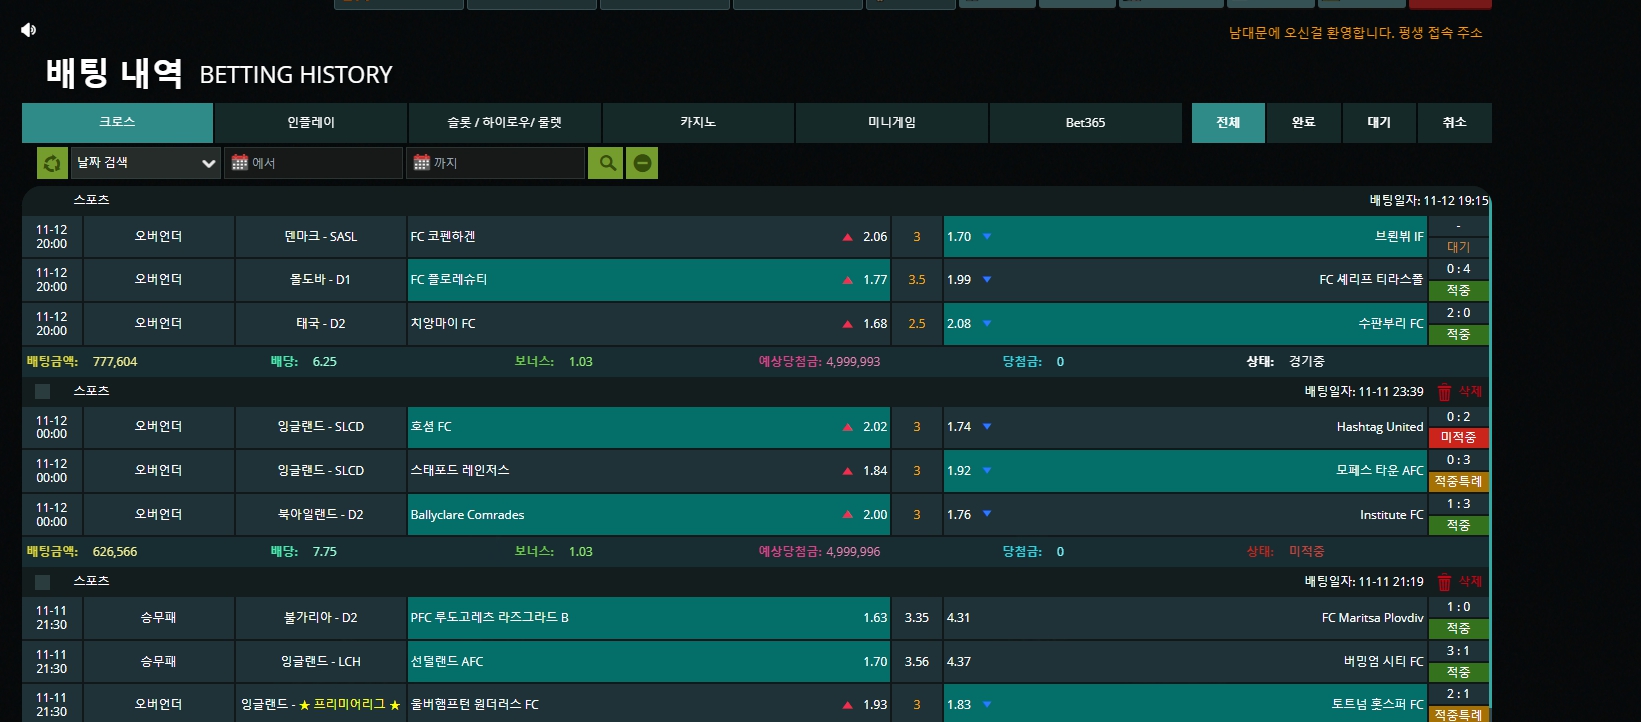Check the box for 11-11 23:39 bet
The height and width of the screenshot is (722, 1641).
(x=42, y=392)
